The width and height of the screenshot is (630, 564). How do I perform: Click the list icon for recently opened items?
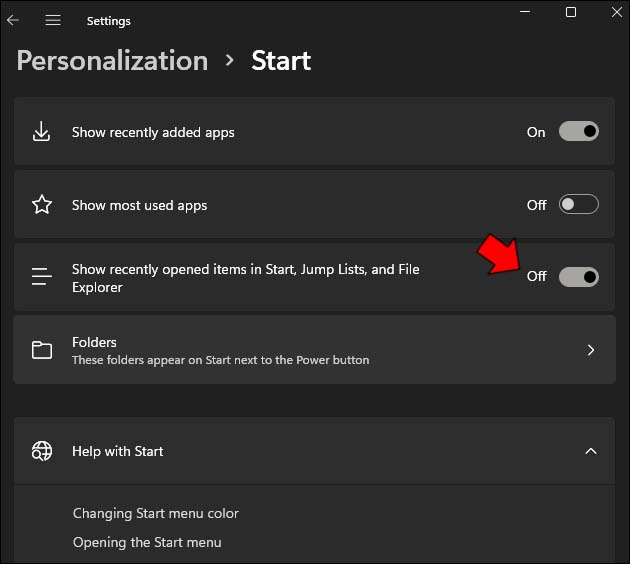point(42,277)
